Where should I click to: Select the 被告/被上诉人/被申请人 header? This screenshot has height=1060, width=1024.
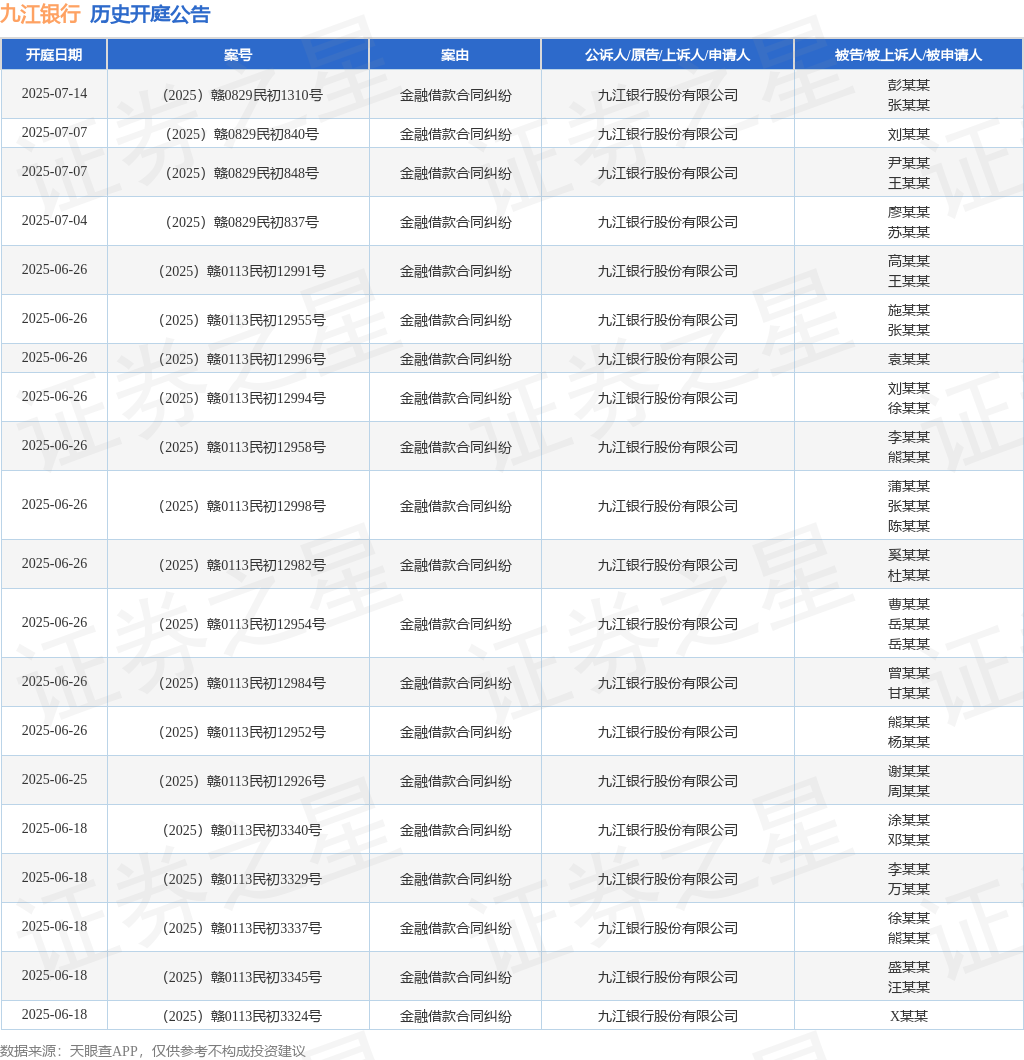tap(908, 55)
